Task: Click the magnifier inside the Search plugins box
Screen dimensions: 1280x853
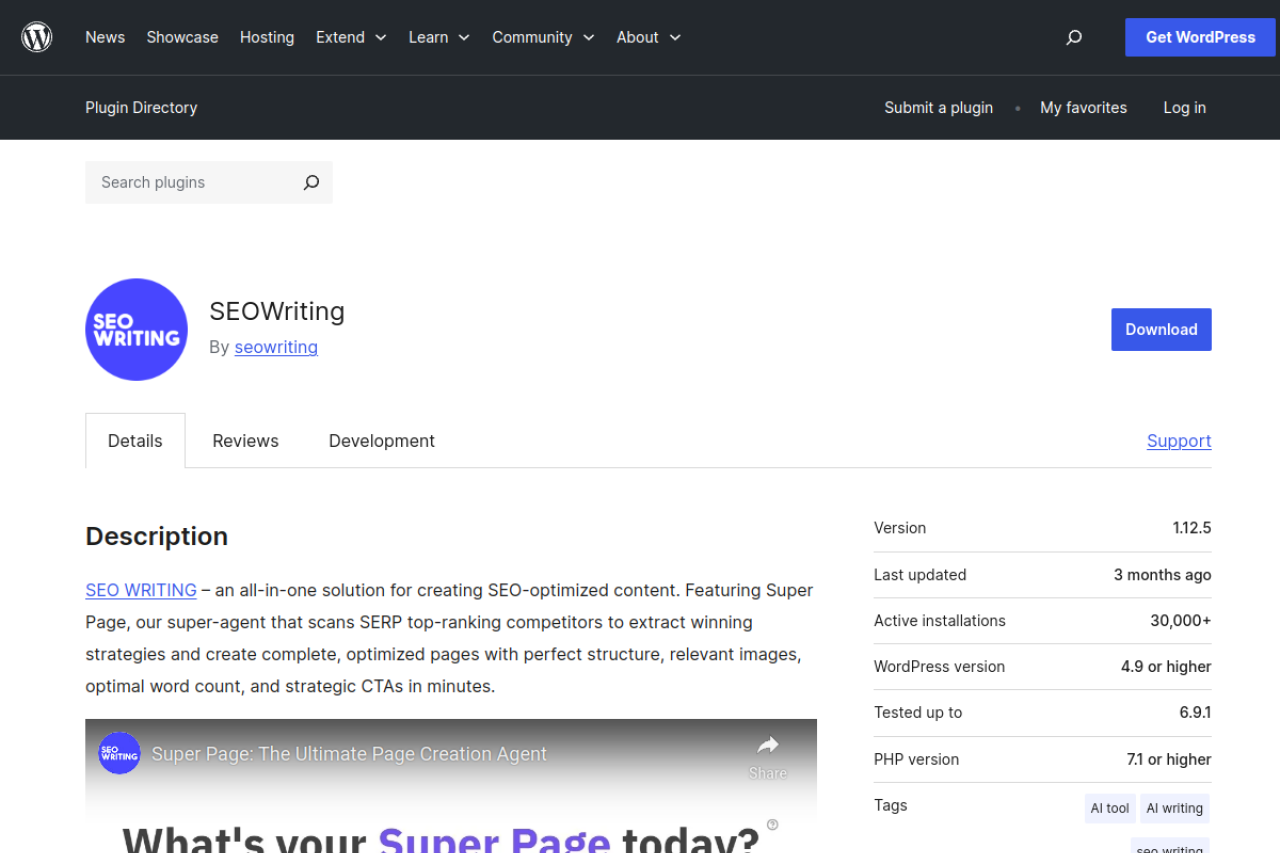Action: pyautogui.click(x=311, y=183)
